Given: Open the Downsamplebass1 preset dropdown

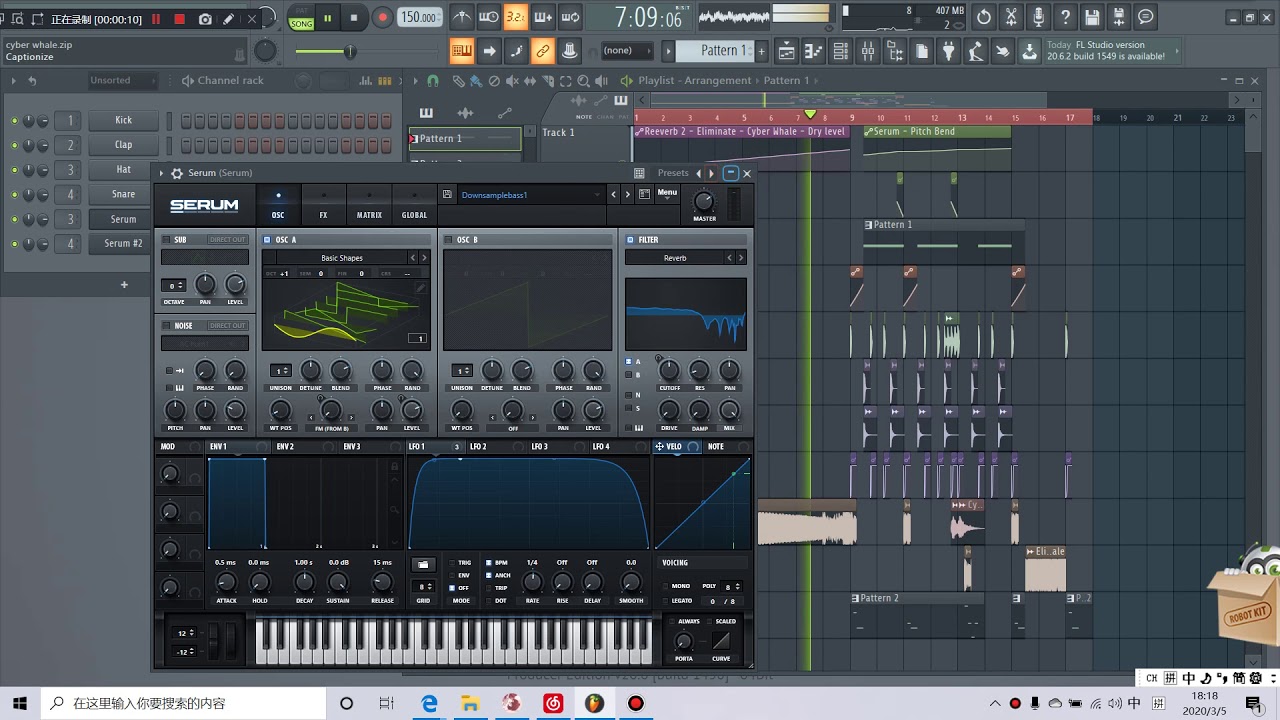Looking at the screenshot, I should coord(530,195).
